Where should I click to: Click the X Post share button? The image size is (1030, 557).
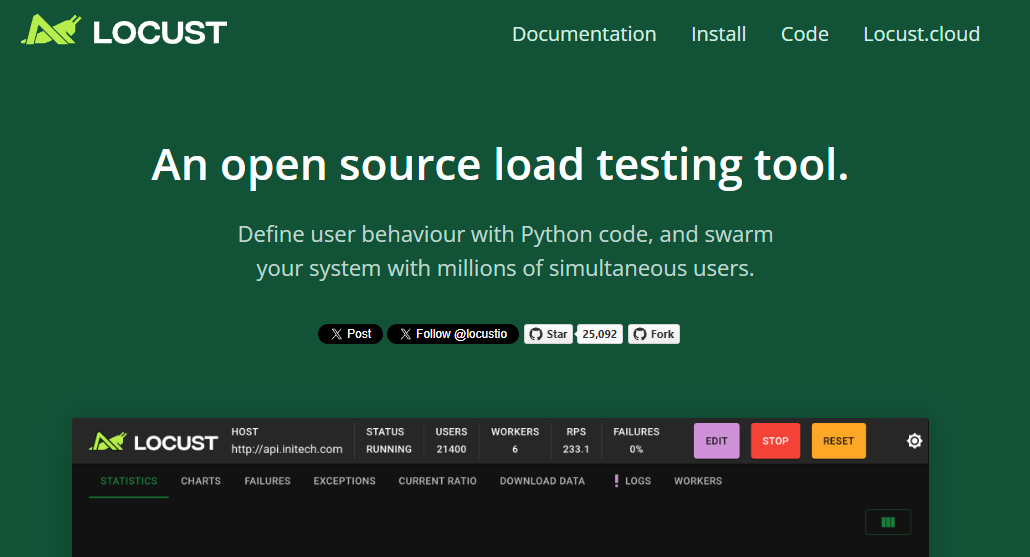click(350, 334)
